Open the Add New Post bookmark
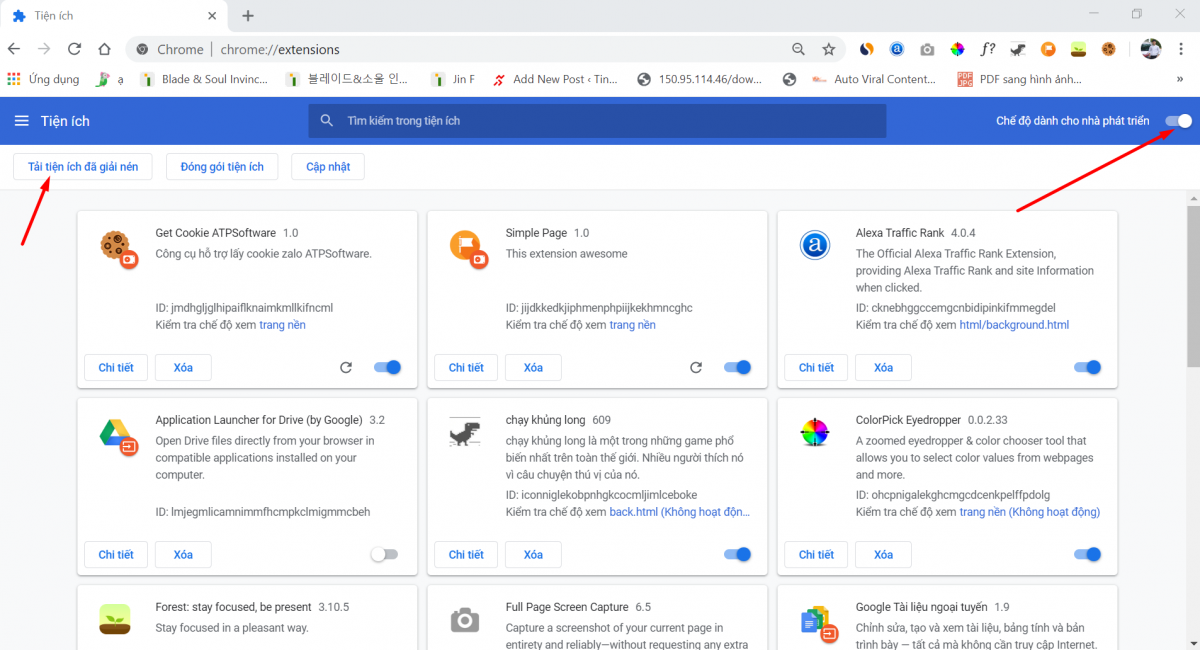Screen dimensions: 1200x650 coord(554,79)
